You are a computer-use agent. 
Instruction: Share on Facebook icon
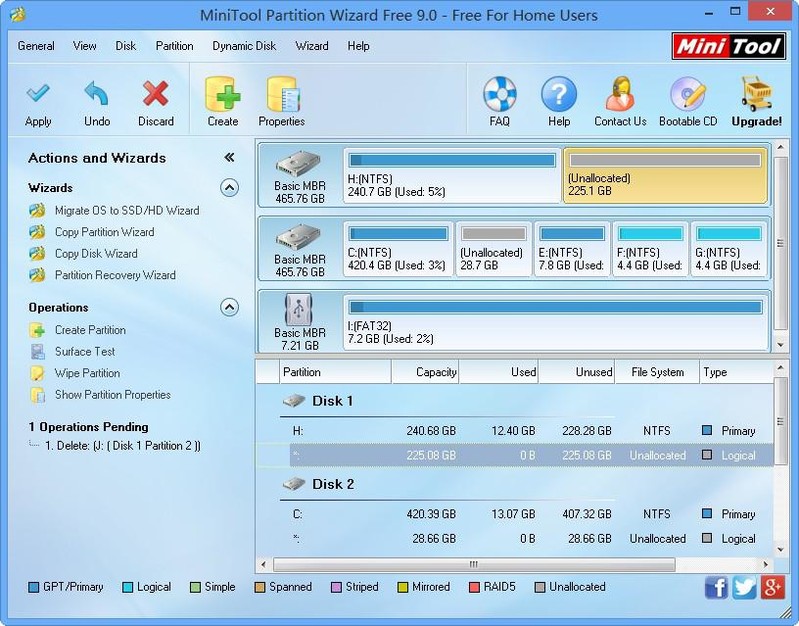[716, 587]
